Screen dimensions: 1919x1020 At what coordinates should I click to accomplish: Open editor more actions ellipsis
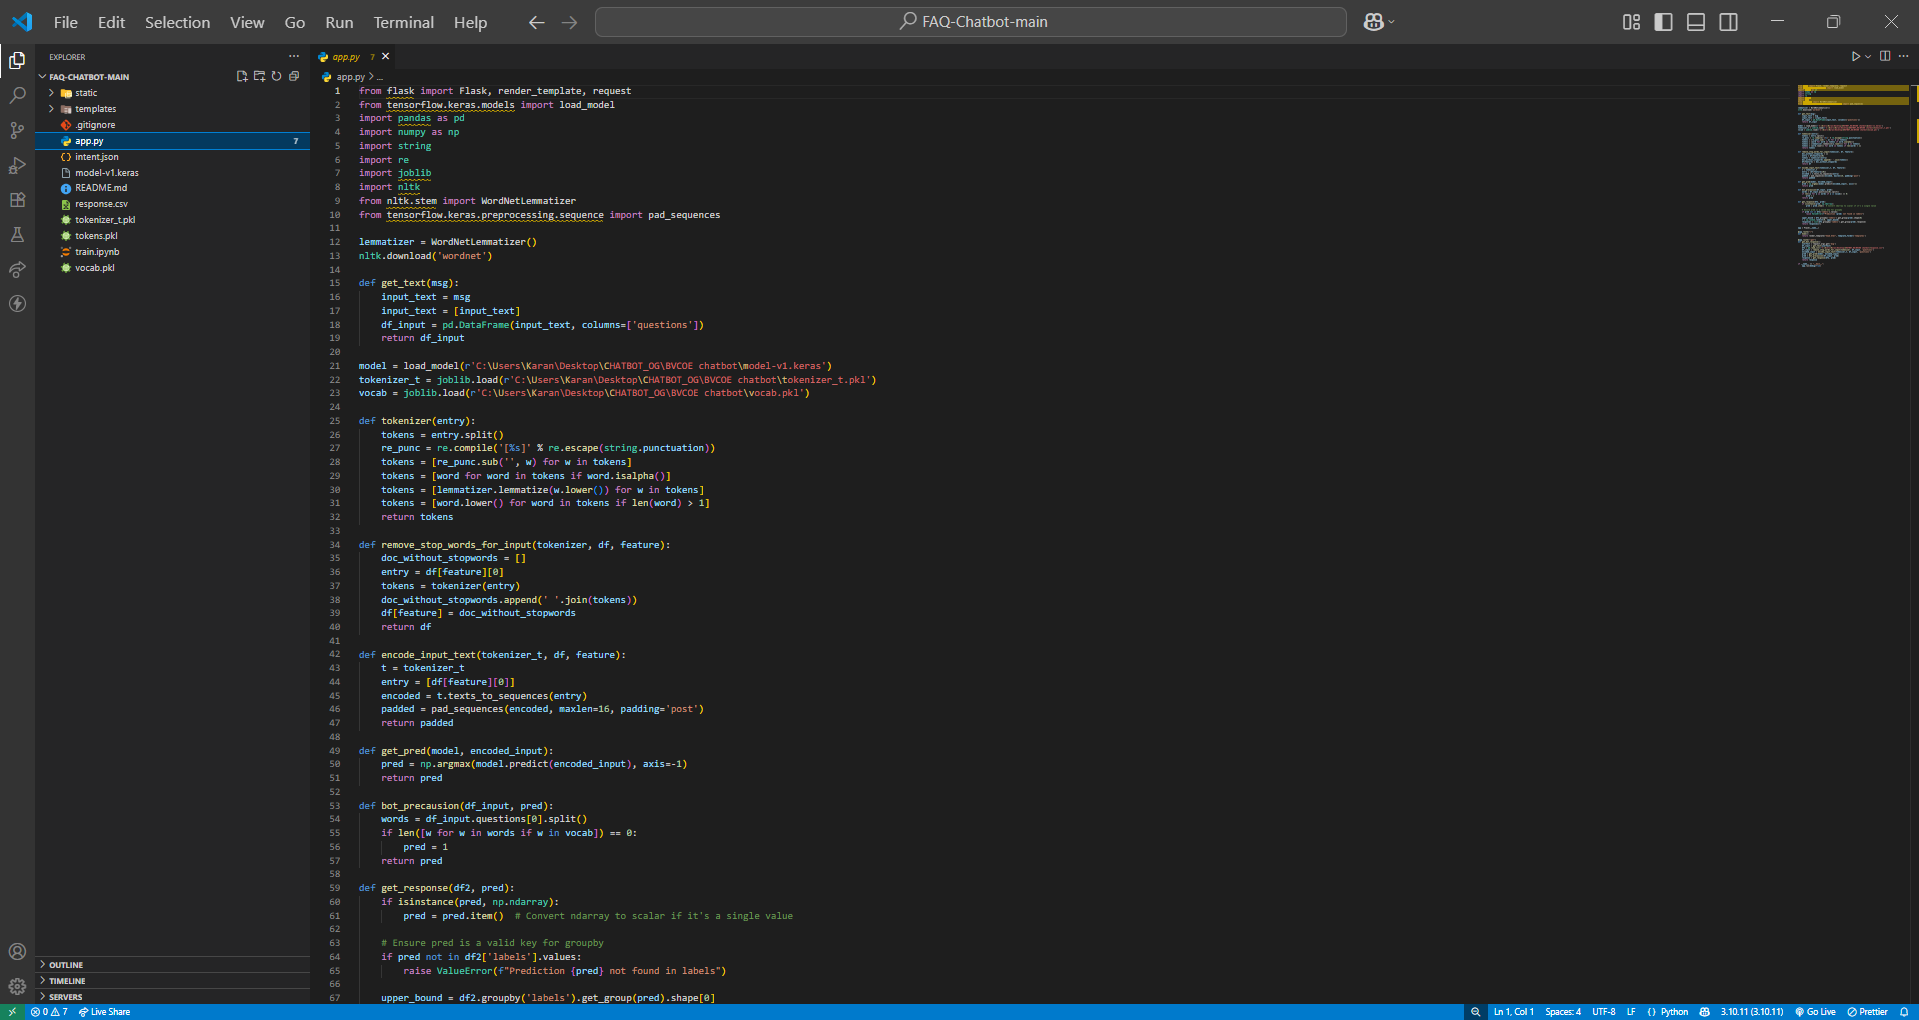pyautogui.click(x=1904, y=56)
